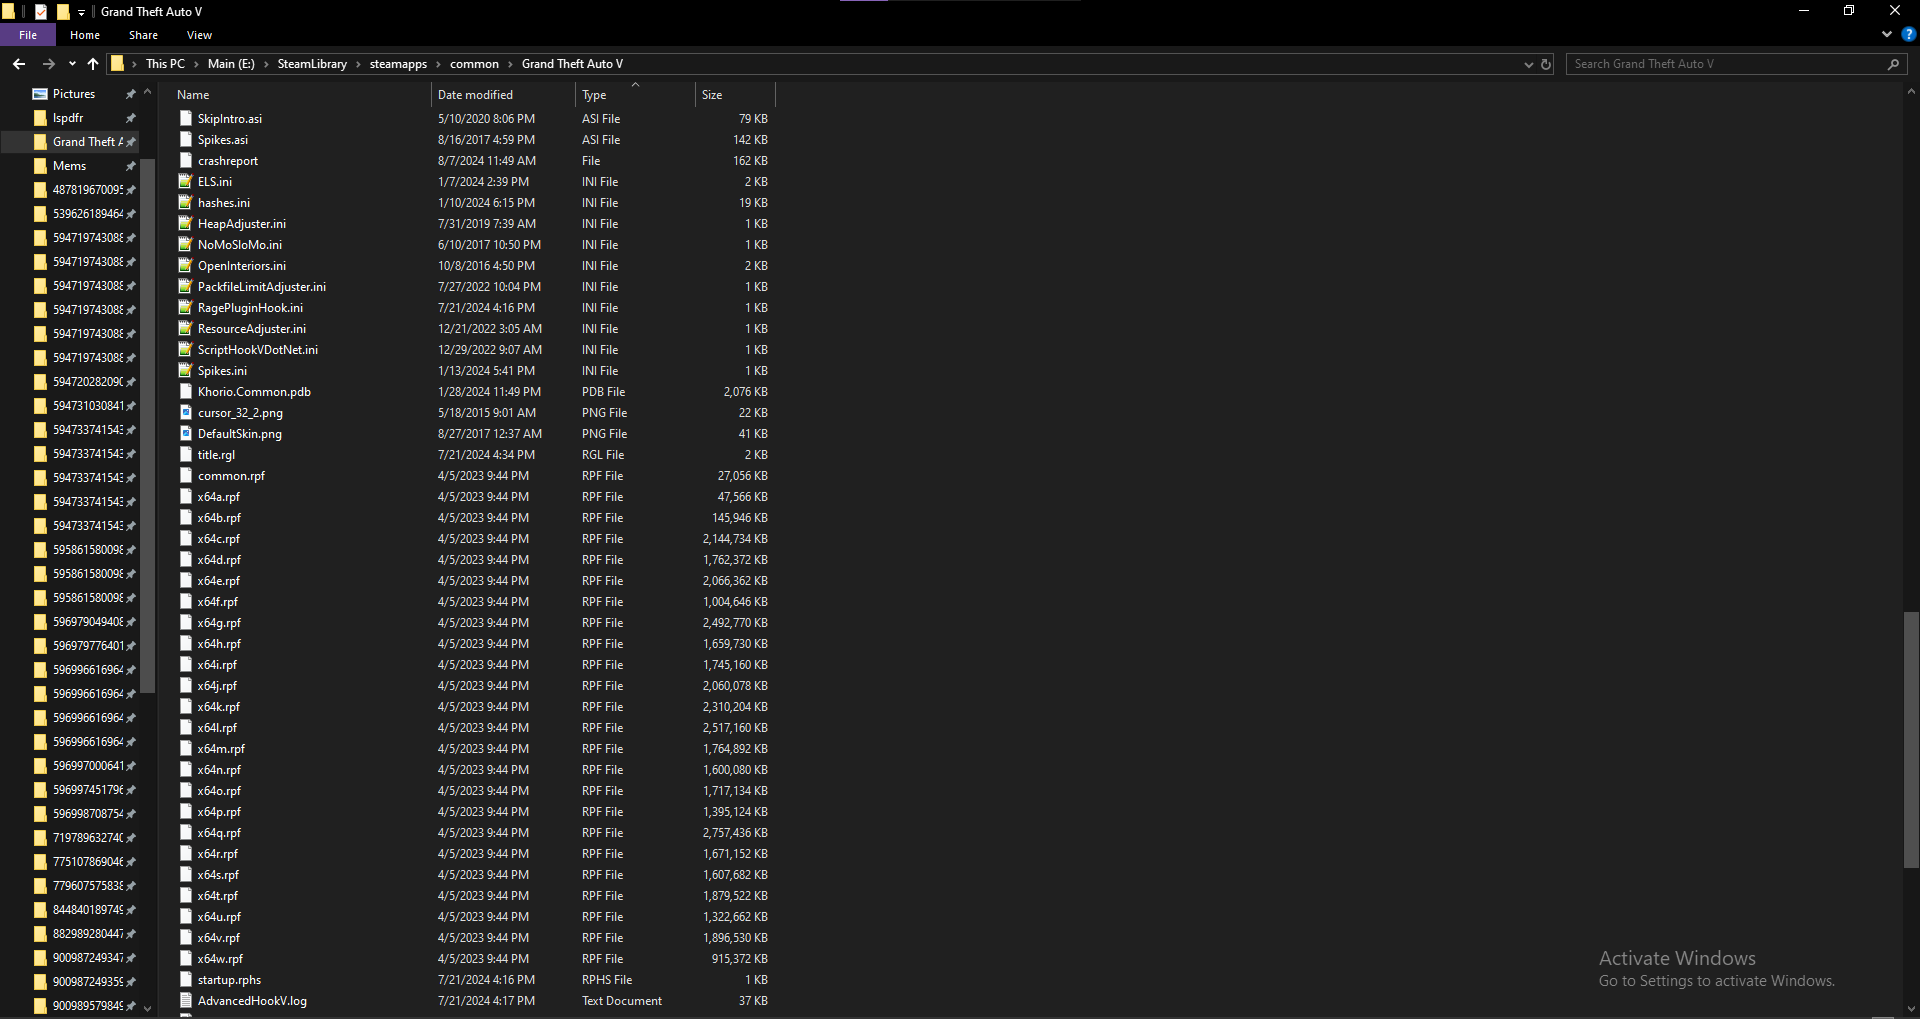Select the startup.rphs file icon
Screen dimensions: 1920x1019
tap(185, 980)
